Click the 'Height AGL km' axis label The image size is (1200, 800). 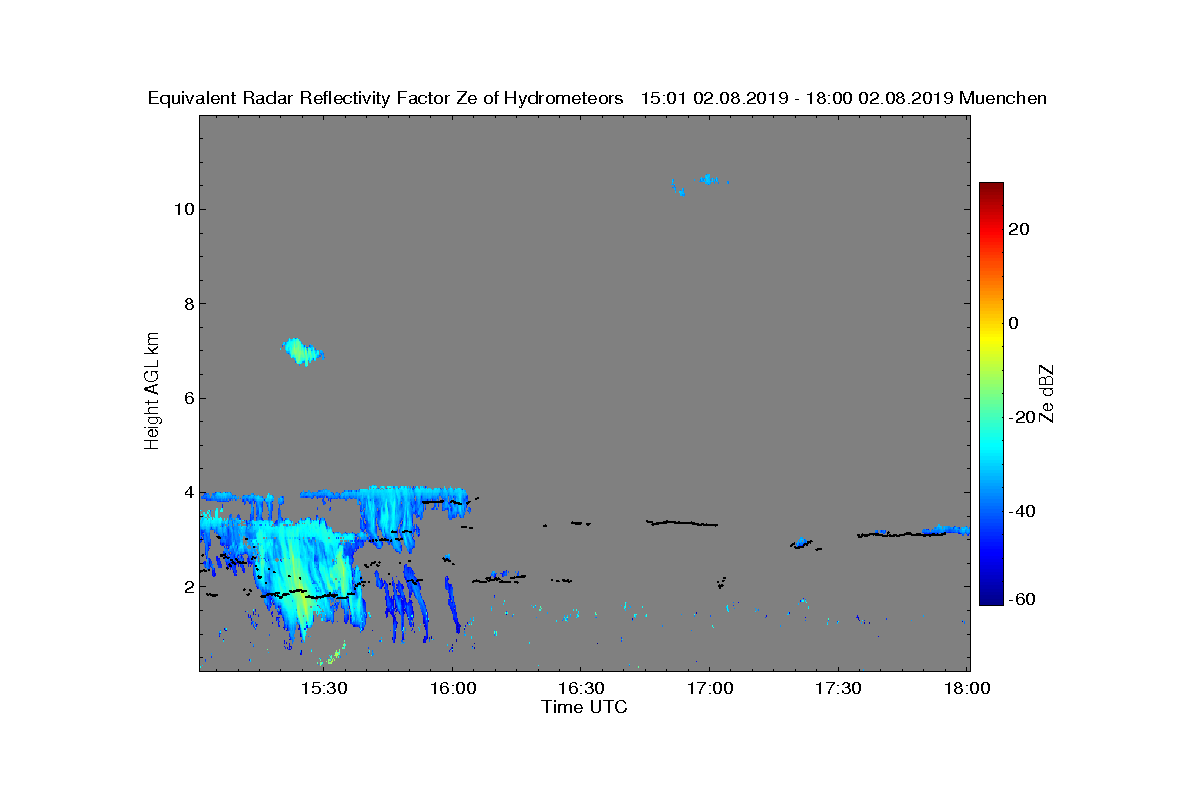[x=152, y=392]
